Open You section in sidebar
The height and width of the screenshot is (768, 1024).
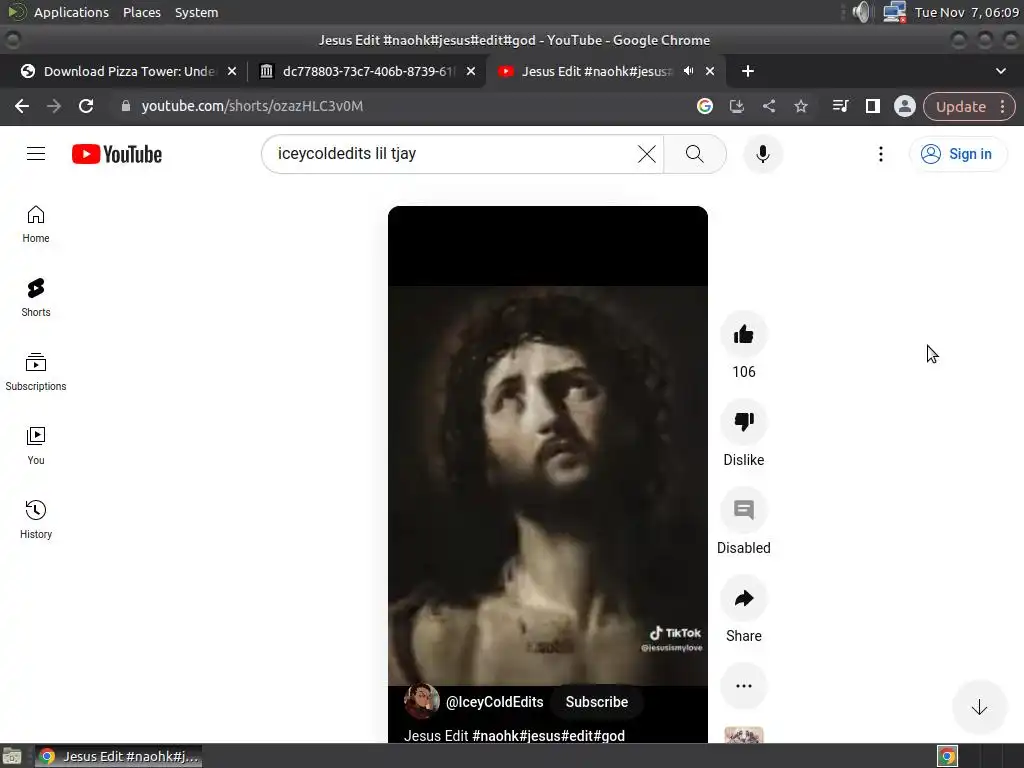coord(36,445)
